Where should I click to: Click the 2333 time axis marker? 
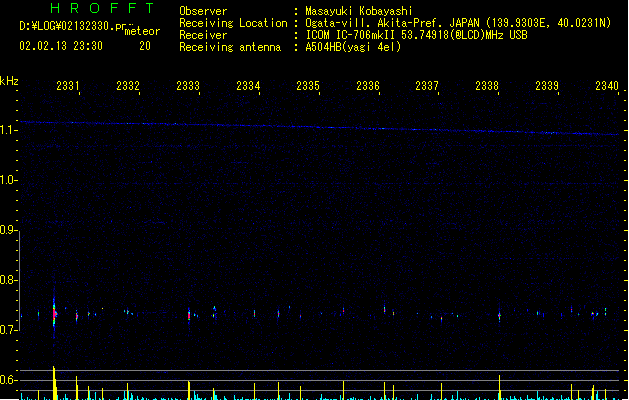click(188, 86)
